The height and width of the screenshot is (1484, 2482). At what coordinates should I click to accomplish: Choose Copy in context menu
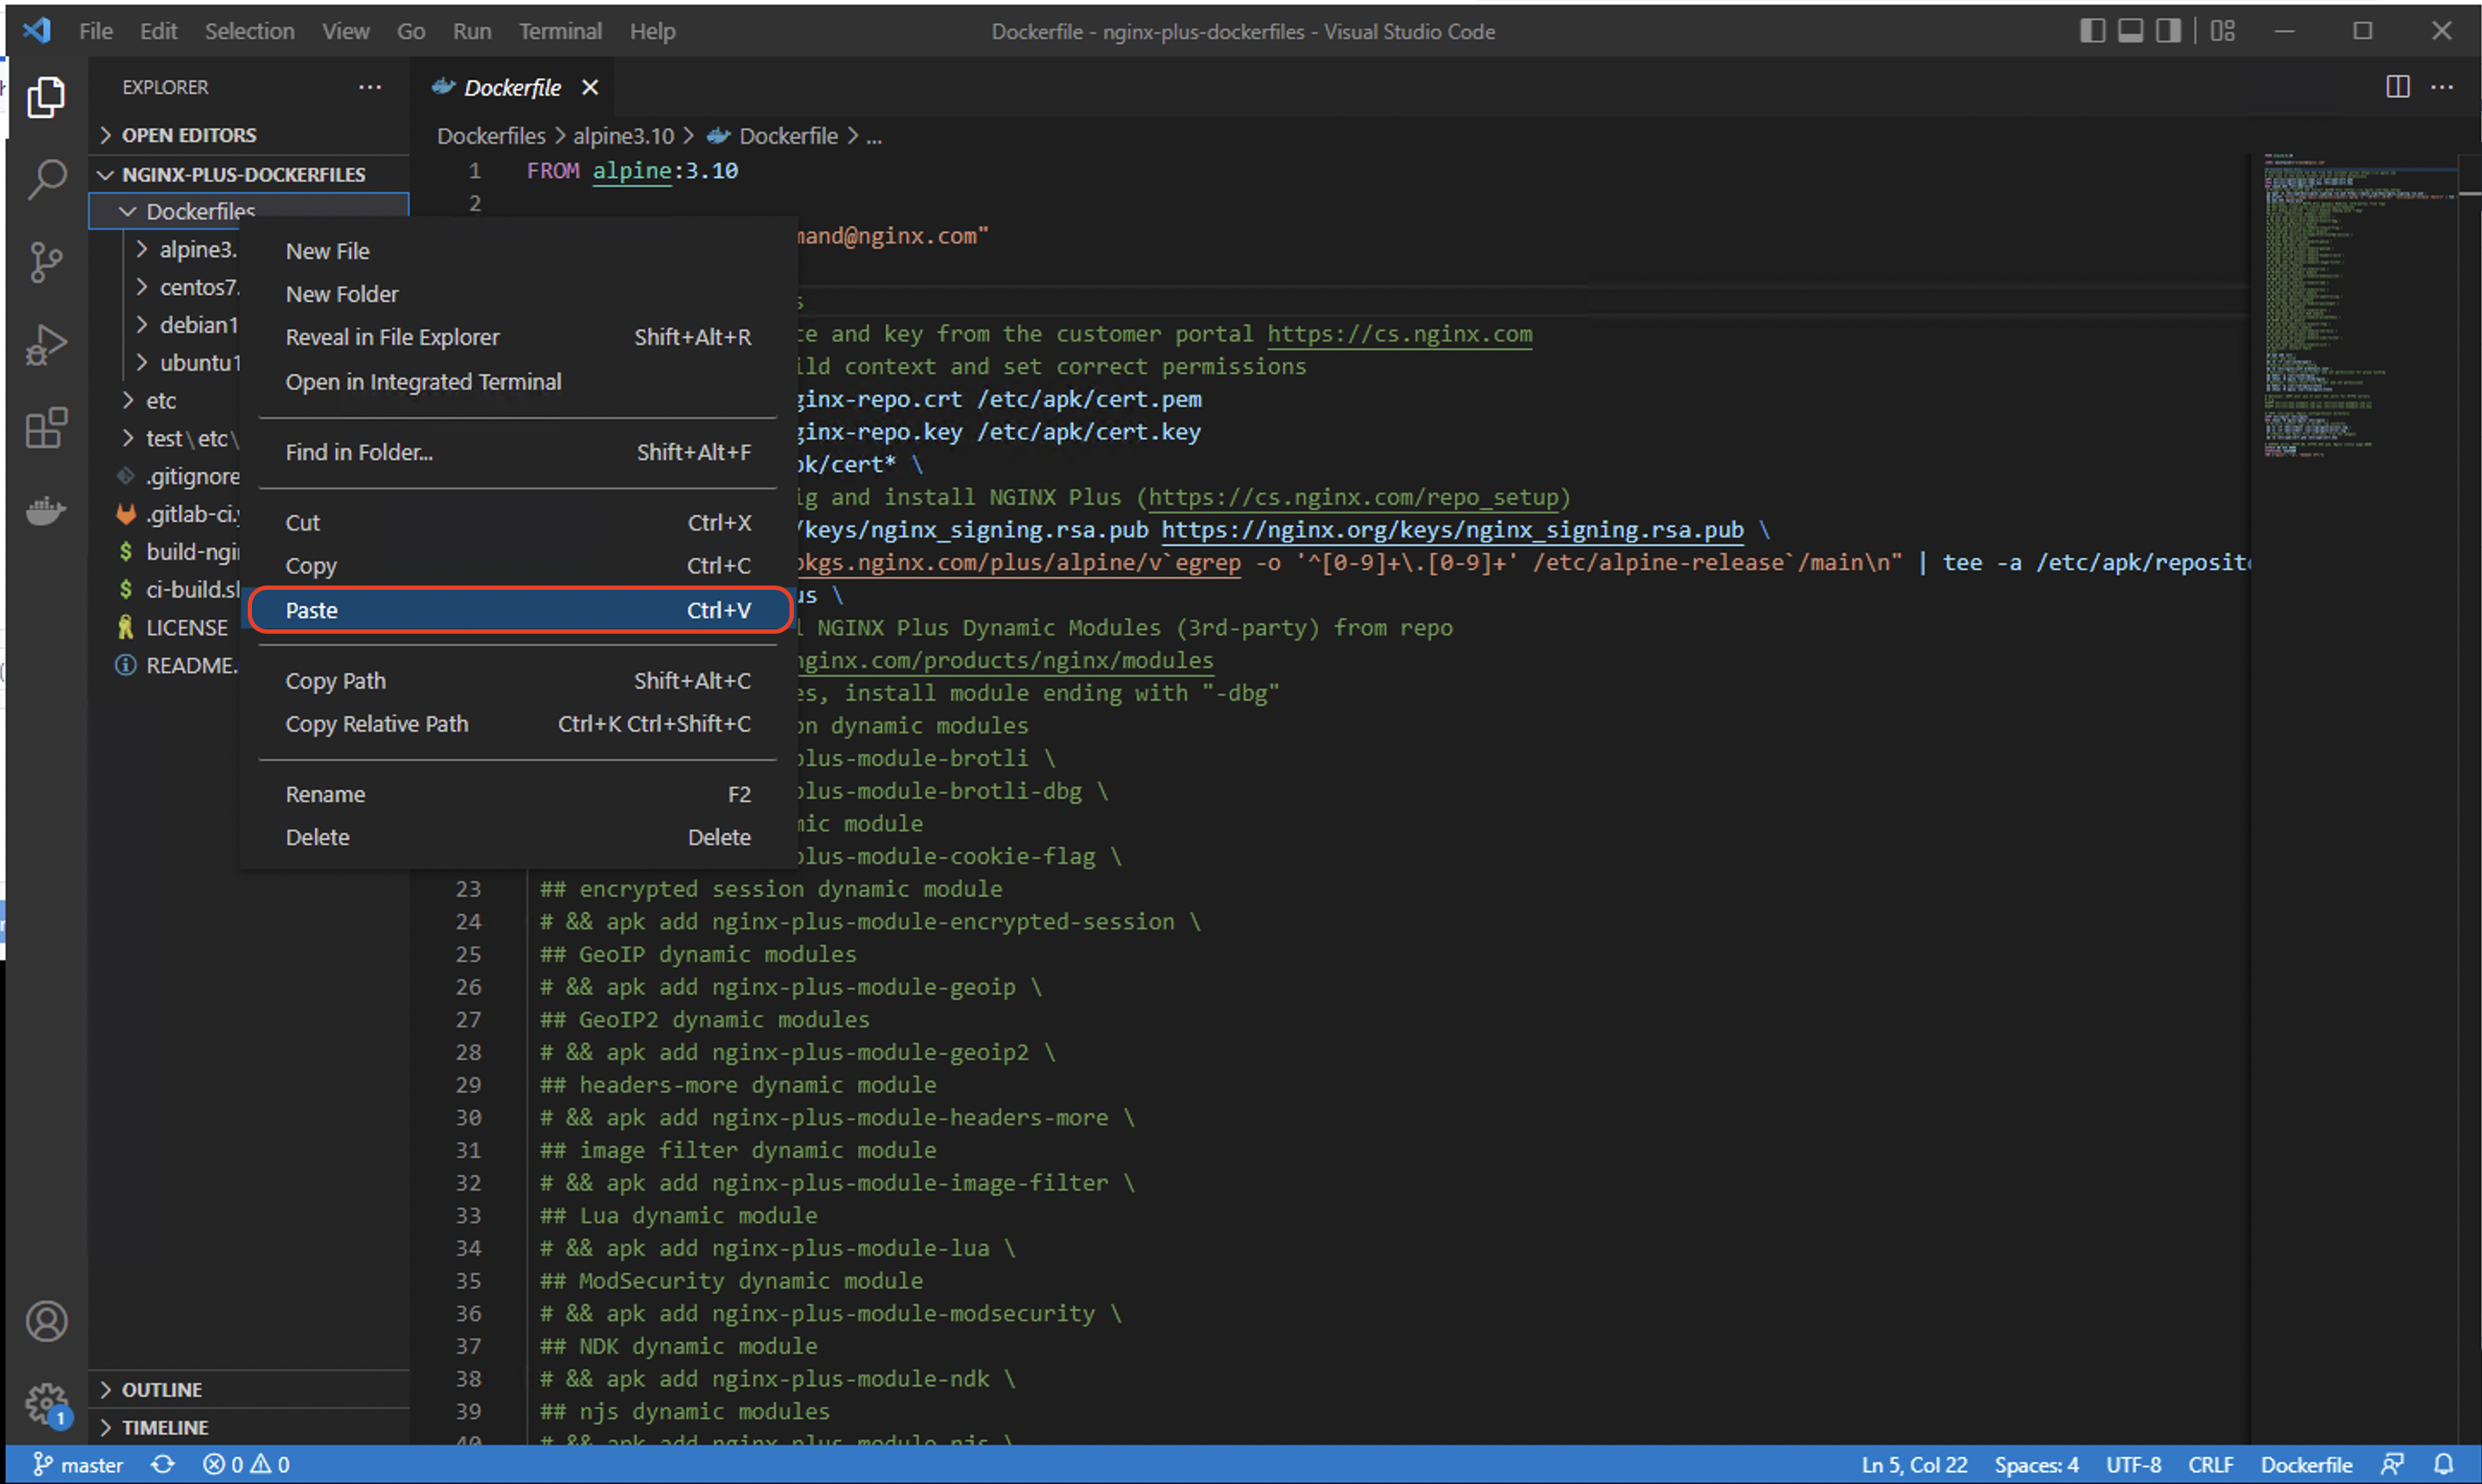click(518, 565)
